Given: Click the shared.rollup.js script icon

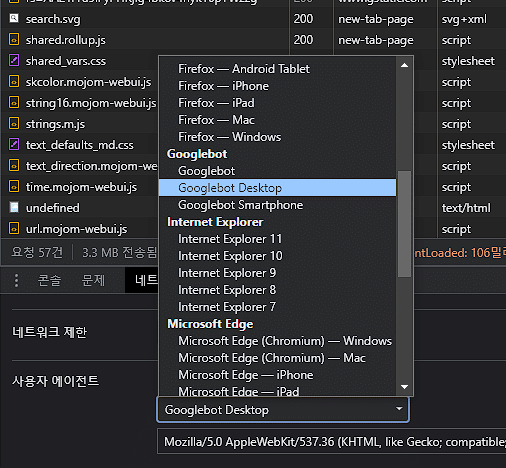Looking at the screenshot, I should point(14,39).
